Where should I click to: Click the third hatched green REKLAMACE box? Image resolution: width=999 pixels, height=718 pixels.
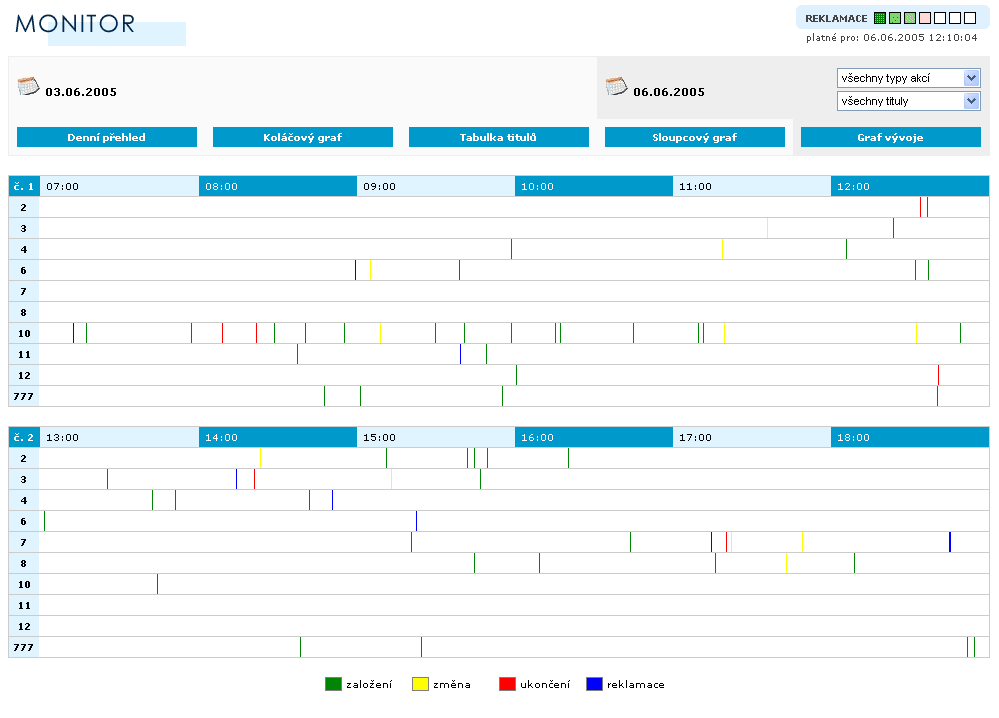point(910,18)
